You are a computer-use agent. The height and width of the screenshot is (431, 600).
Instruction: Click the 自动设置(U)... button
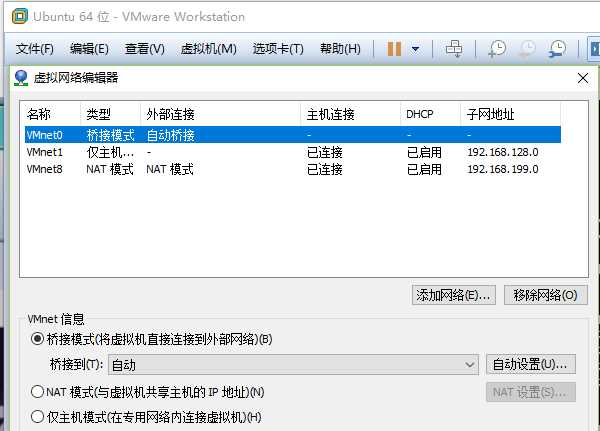pyautogui.click(x=531, y=364)
